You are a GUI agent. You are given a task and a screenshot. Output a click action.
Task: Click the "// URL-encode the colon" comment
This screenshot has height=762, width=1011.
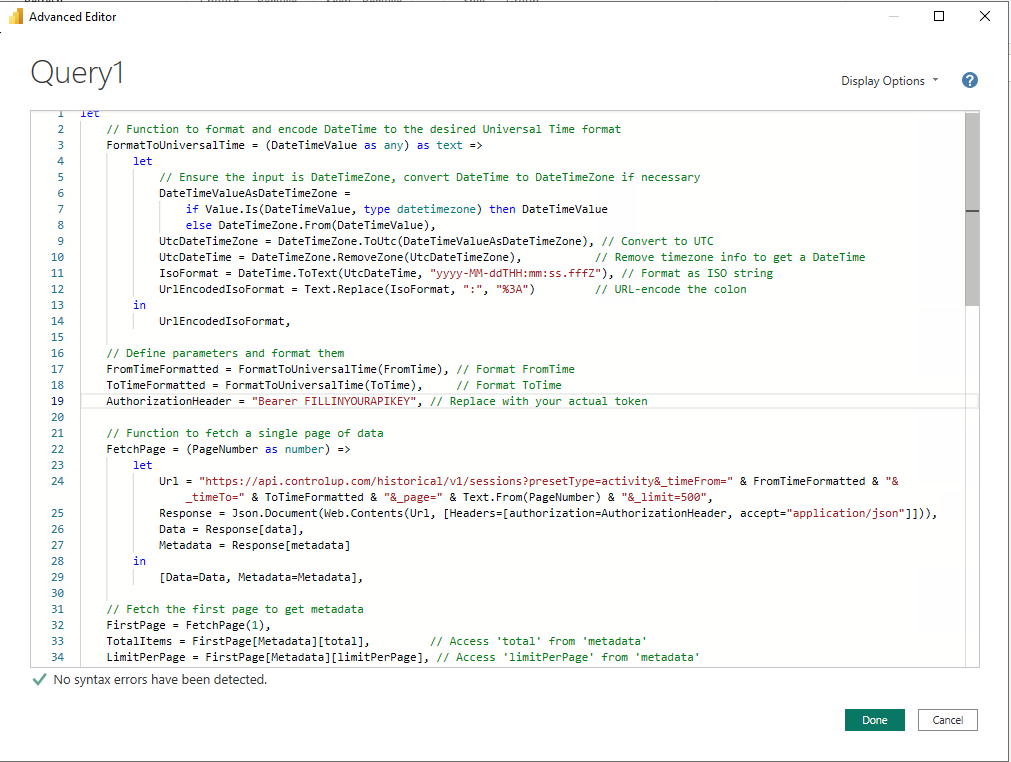click(671, 289)
